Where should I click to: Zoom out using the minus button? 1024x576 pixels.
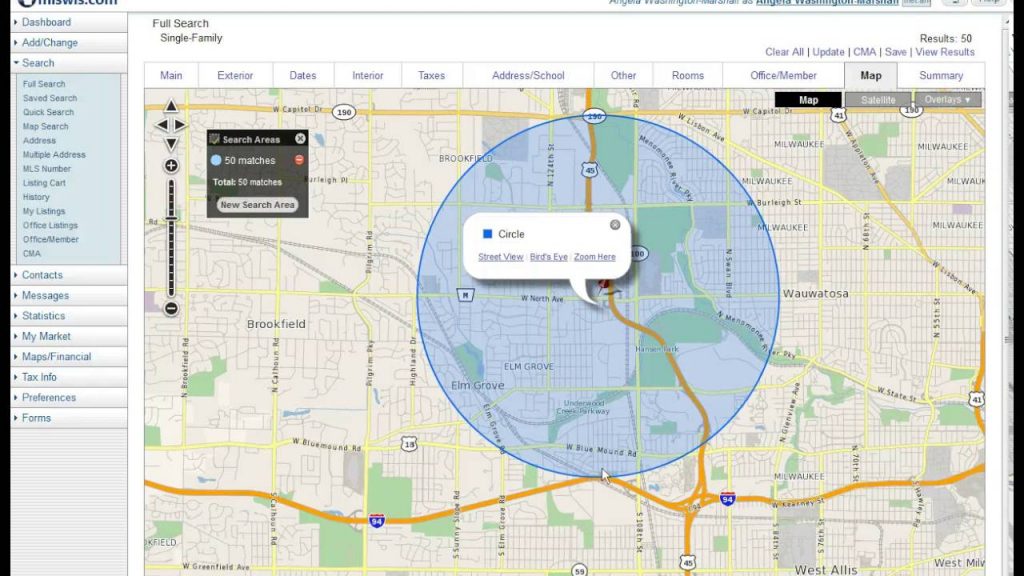pos(171,309)
